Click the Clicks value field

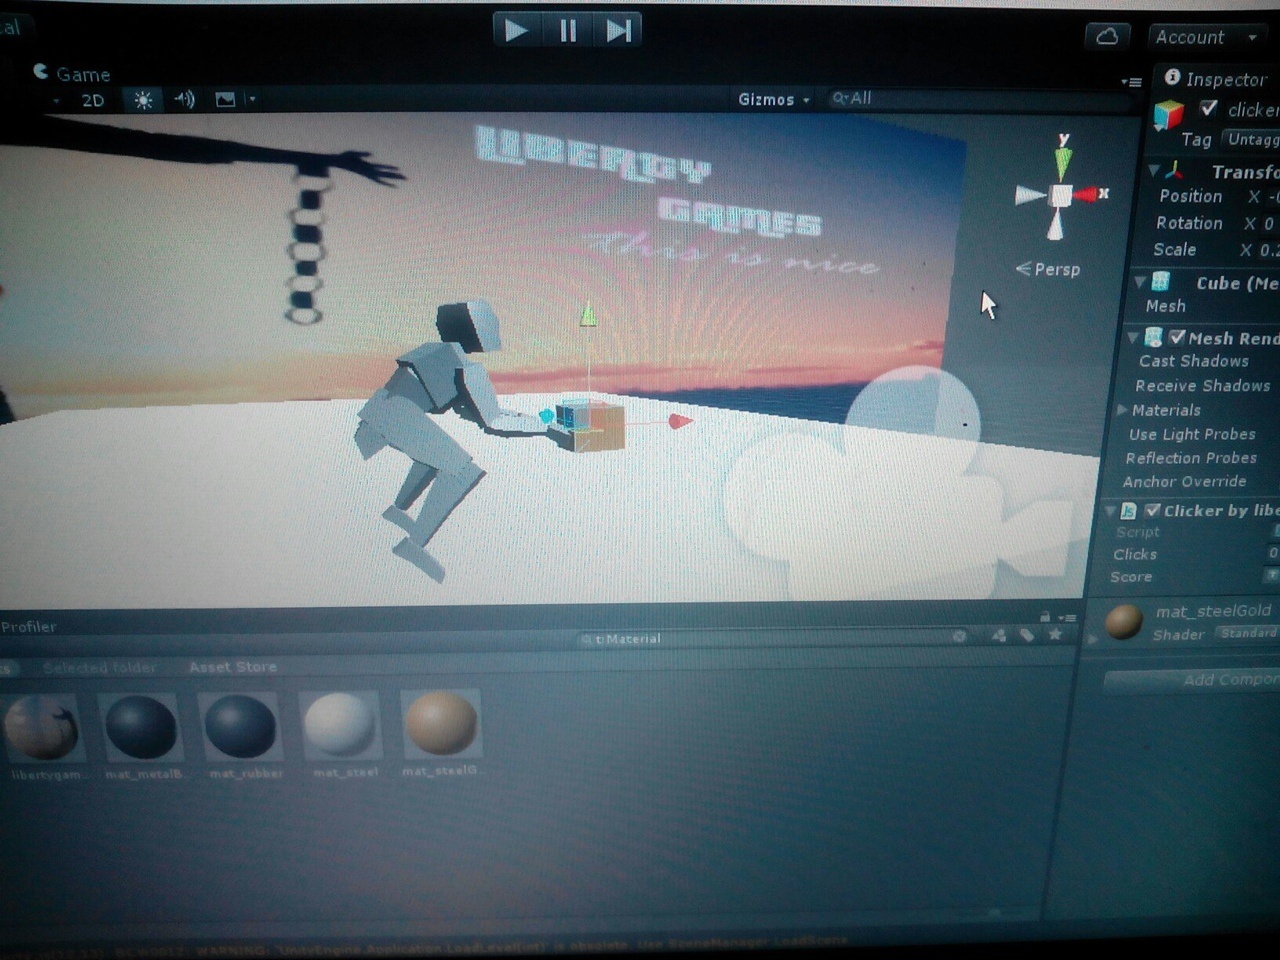pos(1273,553)
